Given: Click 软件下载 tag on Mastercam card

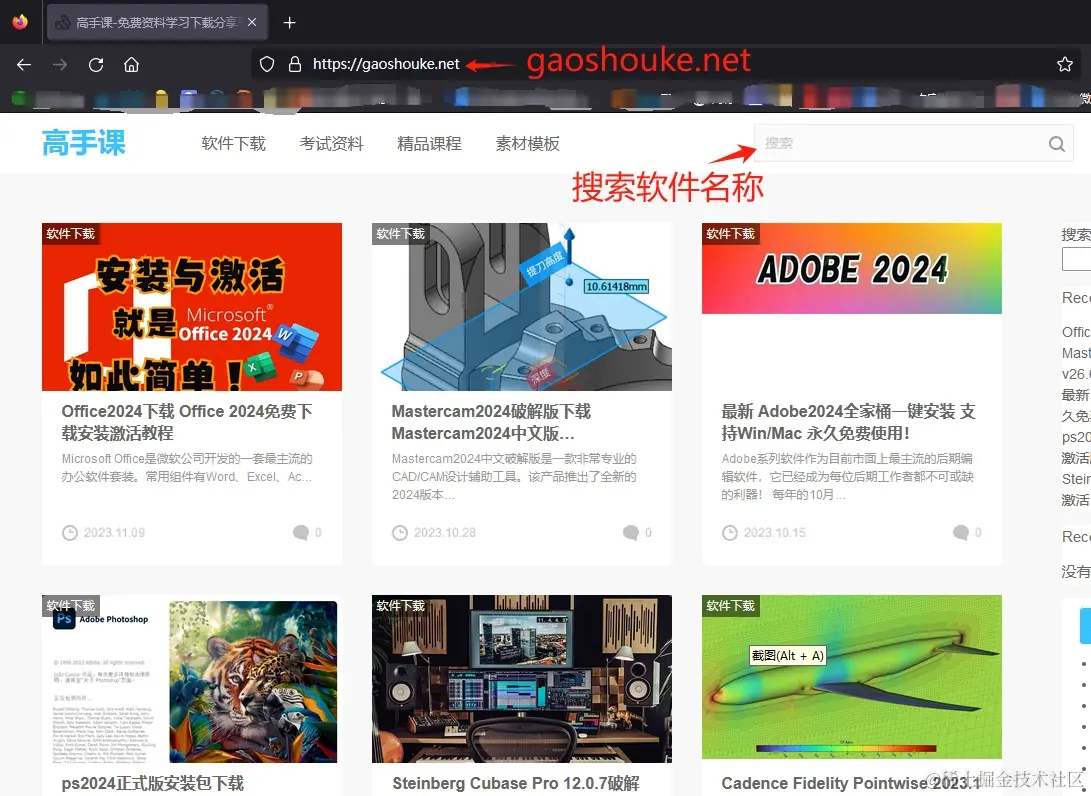Looking at the screenshot, I should click(x=400, y=234).
